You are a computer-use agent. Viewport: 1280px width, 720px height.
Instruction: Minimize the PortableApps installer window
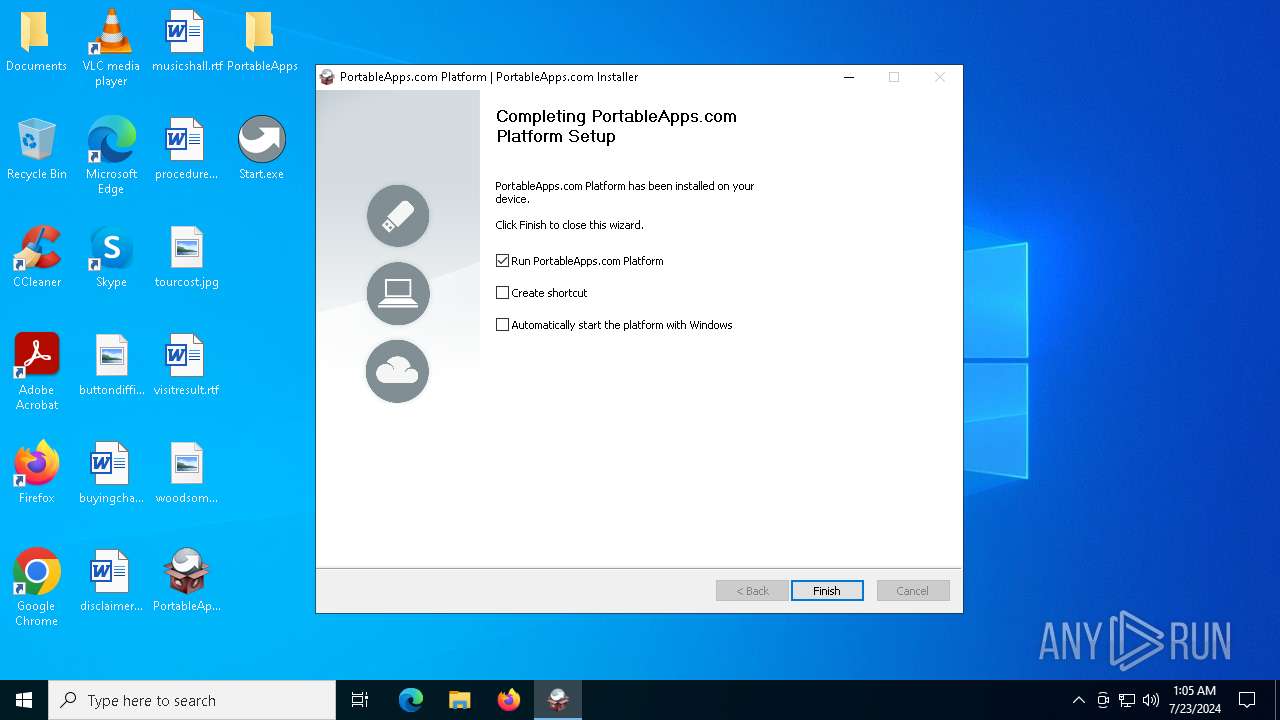(849, 77)
